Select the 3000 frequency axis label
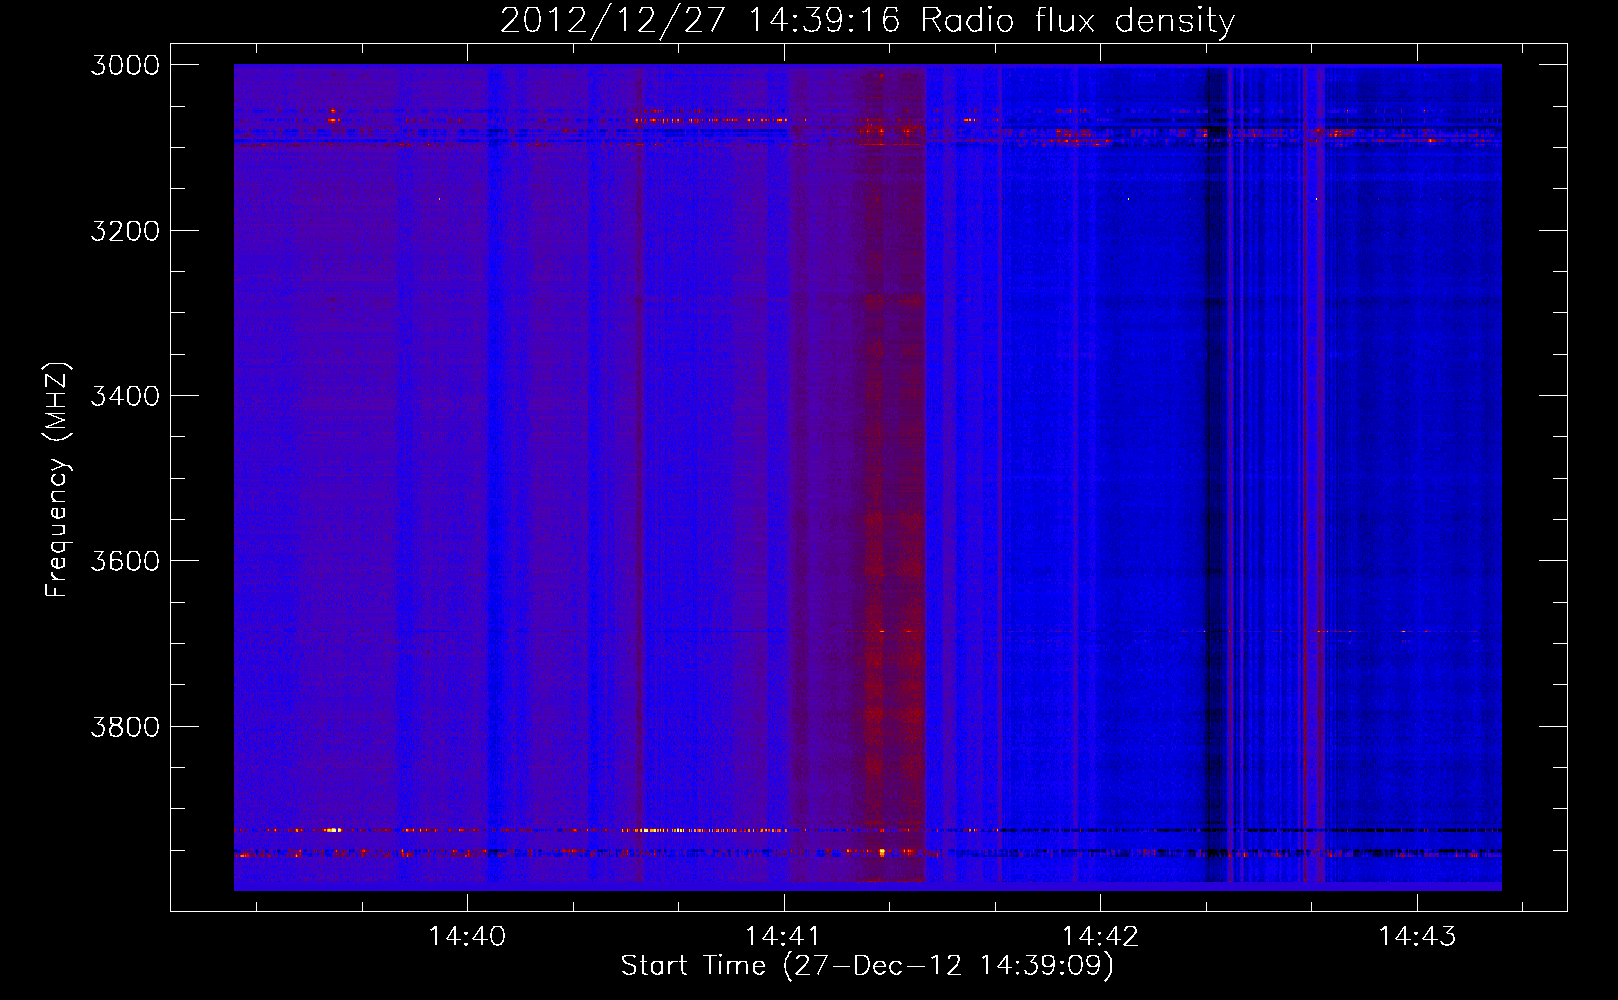The image size is (1618, 1000). pyautogui.click(x=125, y=65)
